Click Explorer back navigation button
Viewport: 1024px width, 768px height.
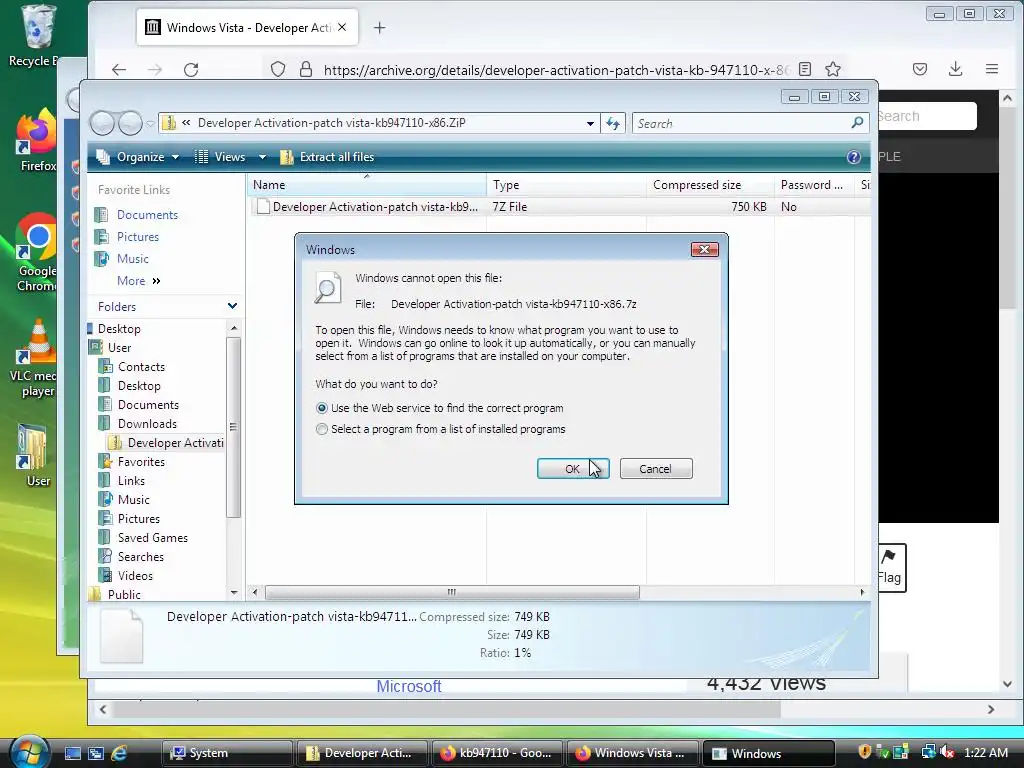pyautogui.click(x=102, y=123)
